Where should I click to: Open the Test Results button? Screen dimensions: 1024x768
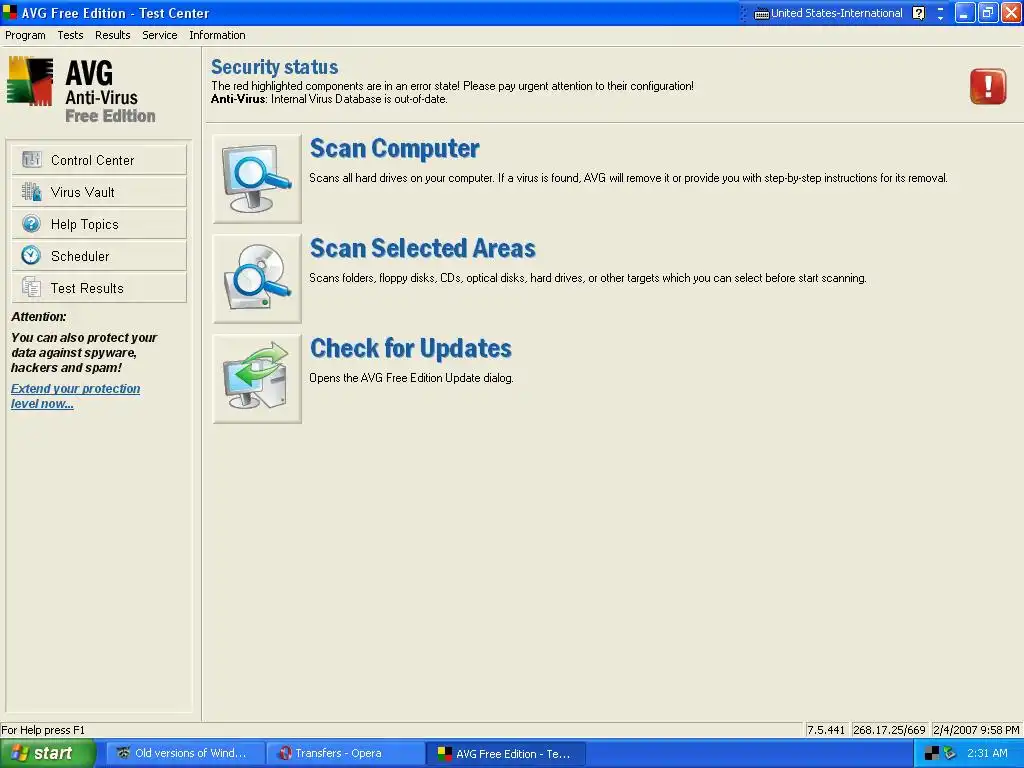(x=99, y=288)
